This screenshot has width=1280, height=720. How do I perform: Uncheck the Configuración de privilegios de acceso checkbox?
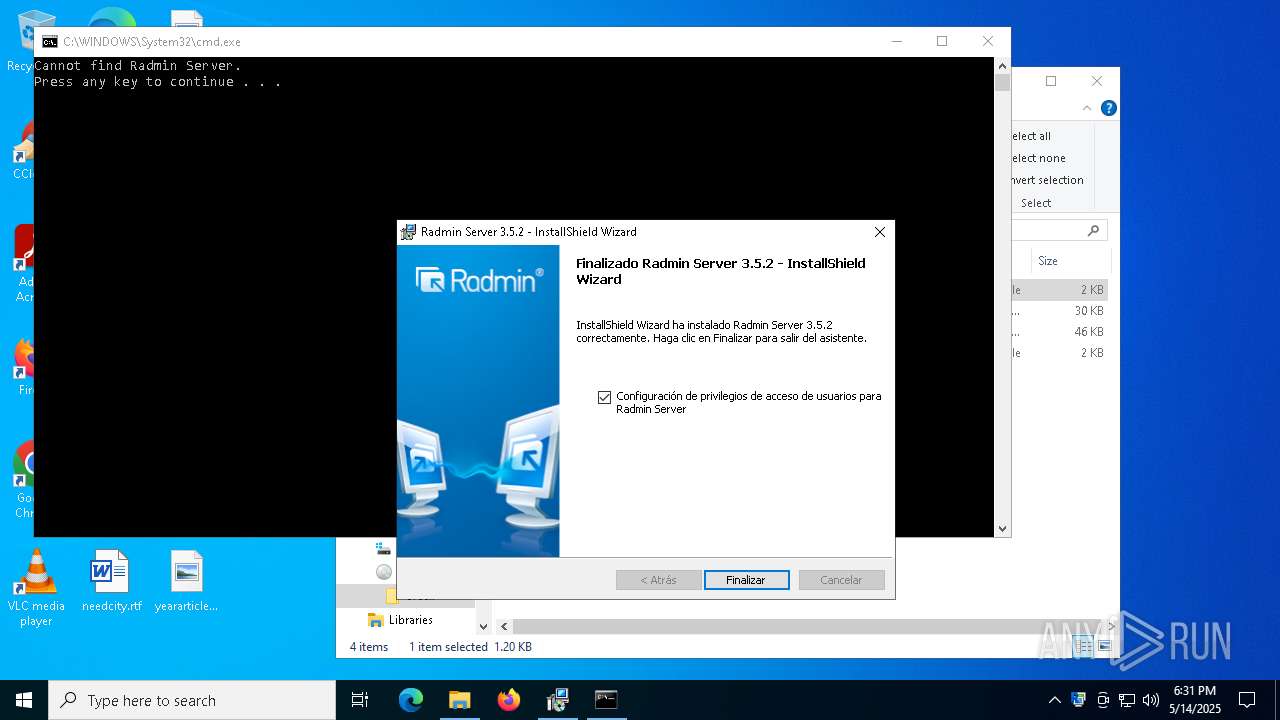[x=604, y=397]
